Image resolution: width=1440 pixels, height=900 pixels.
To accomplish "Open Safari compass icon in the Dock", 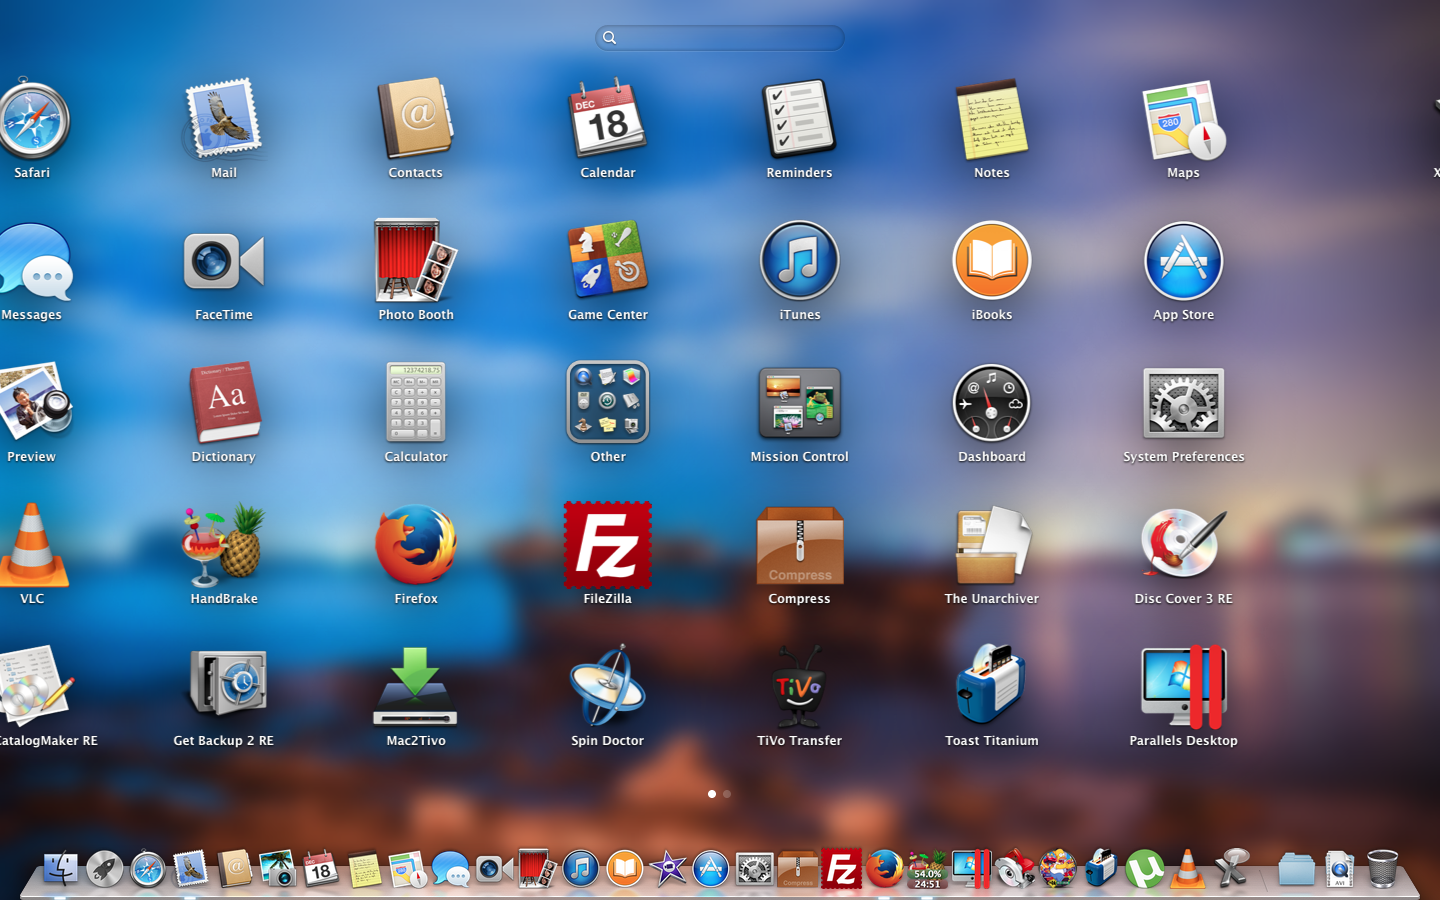I will click(x=148, y=869).
